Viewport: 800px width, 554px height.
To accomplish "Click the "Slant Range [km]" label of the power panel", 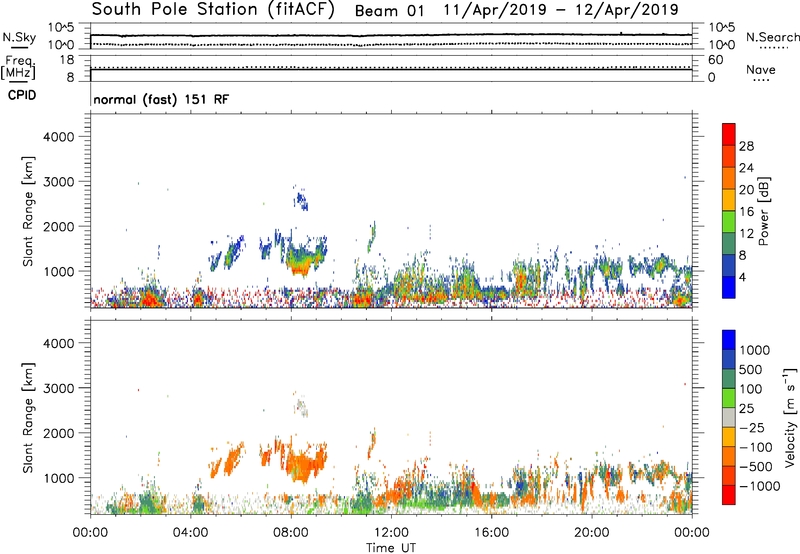I will pyautogui.click(x=28, y=211).
